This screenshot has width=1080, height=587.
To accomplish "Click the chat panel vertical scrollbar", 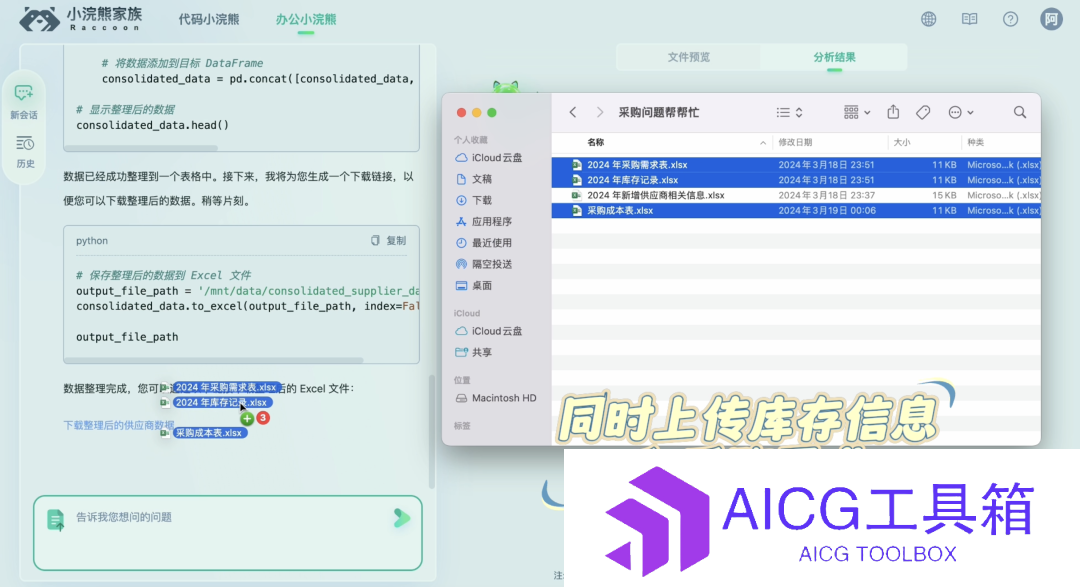I will pos(432,431).
